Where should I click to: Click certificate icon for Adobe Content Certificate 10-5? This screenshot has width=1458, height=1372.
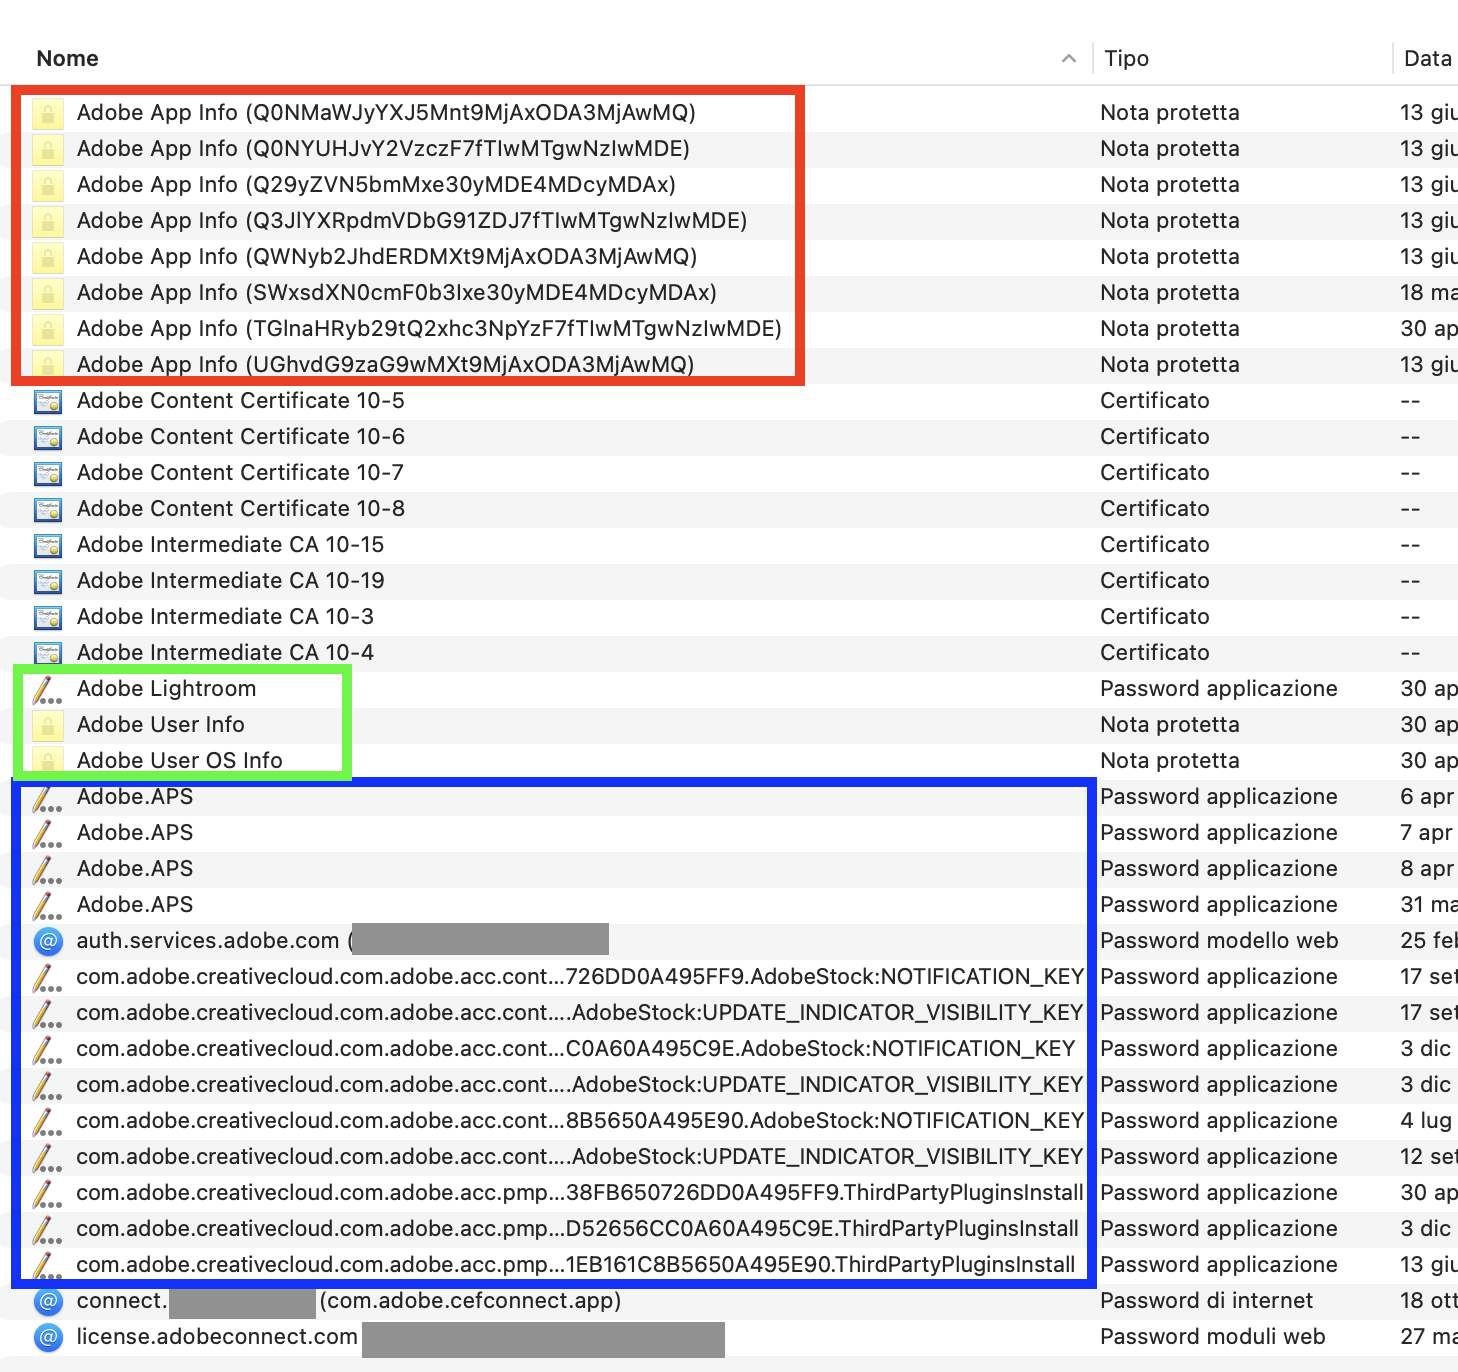point(47,401)
